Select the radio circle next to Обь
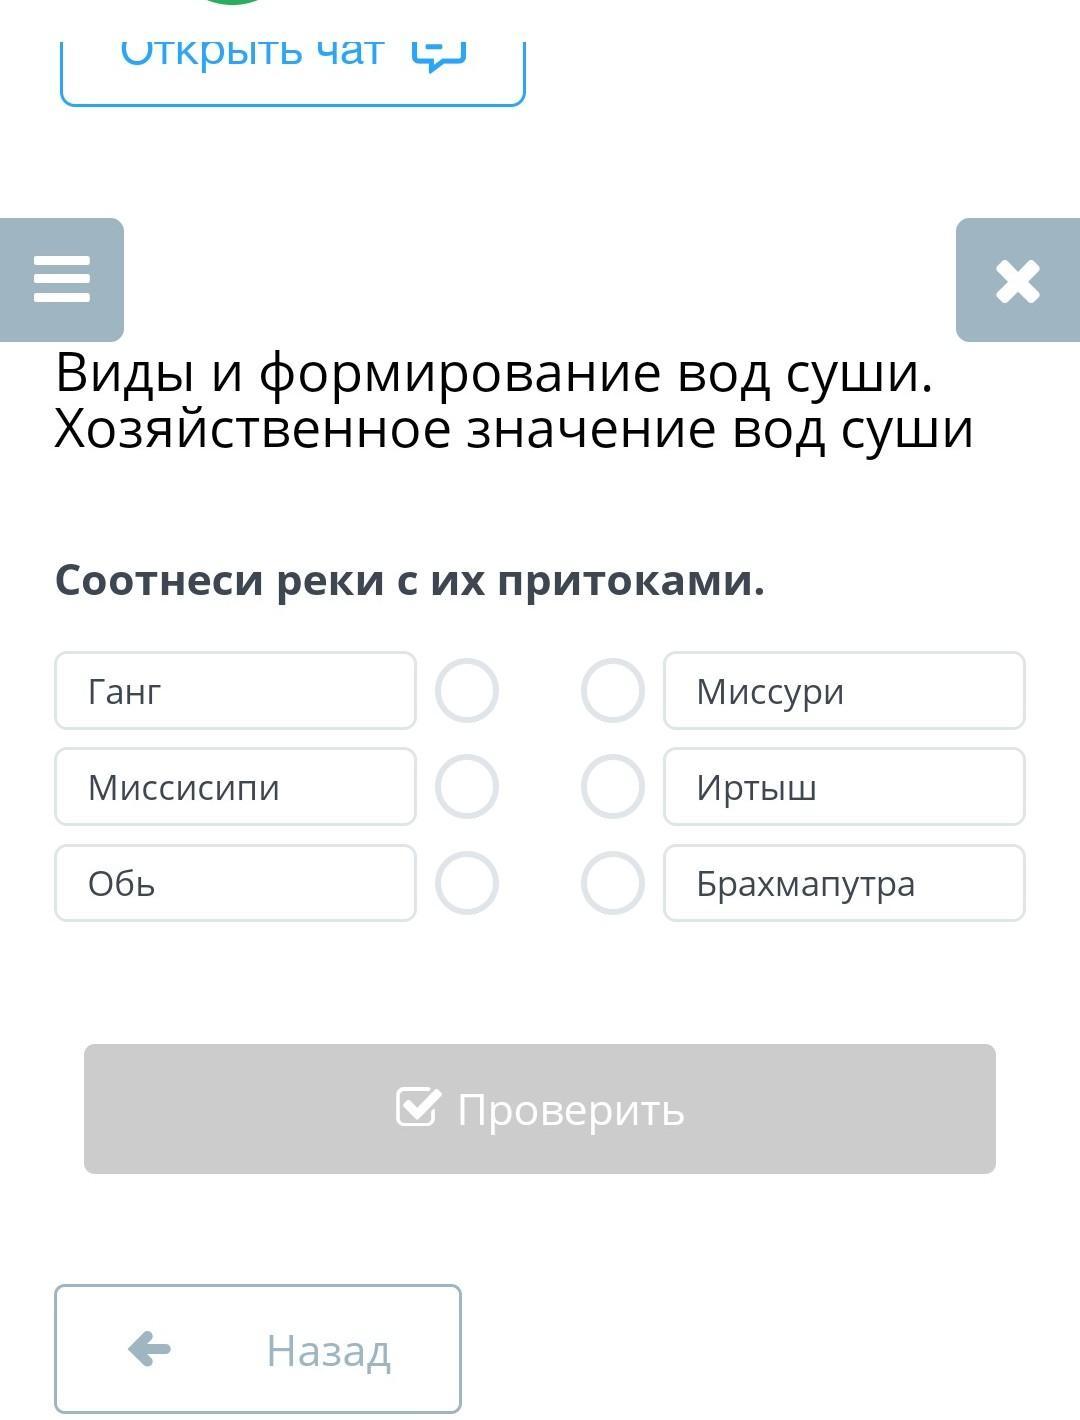The width and height of the screenshot is (1080, 1420). (467, 883)
